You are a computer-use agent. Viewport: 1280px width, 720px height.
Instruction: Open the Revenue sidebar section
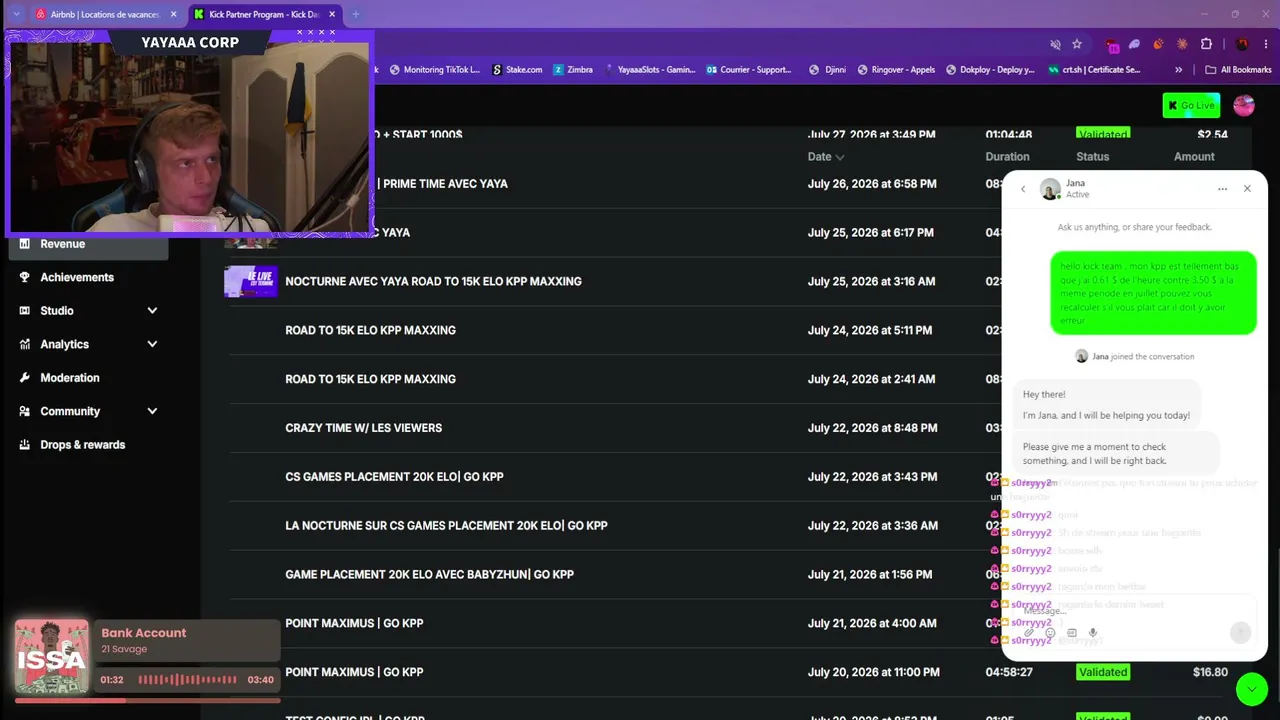(x=88, y=244)
